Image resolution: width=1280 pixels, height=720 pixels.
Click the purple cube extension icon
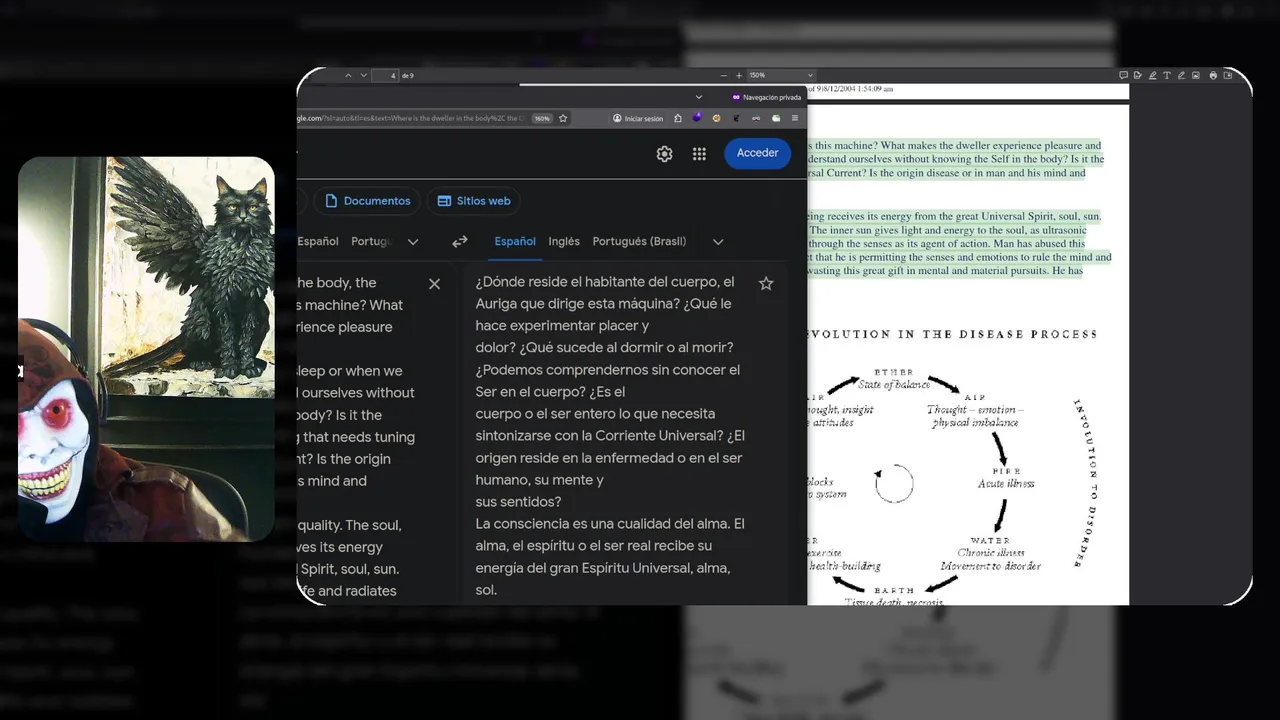[697, 118]
